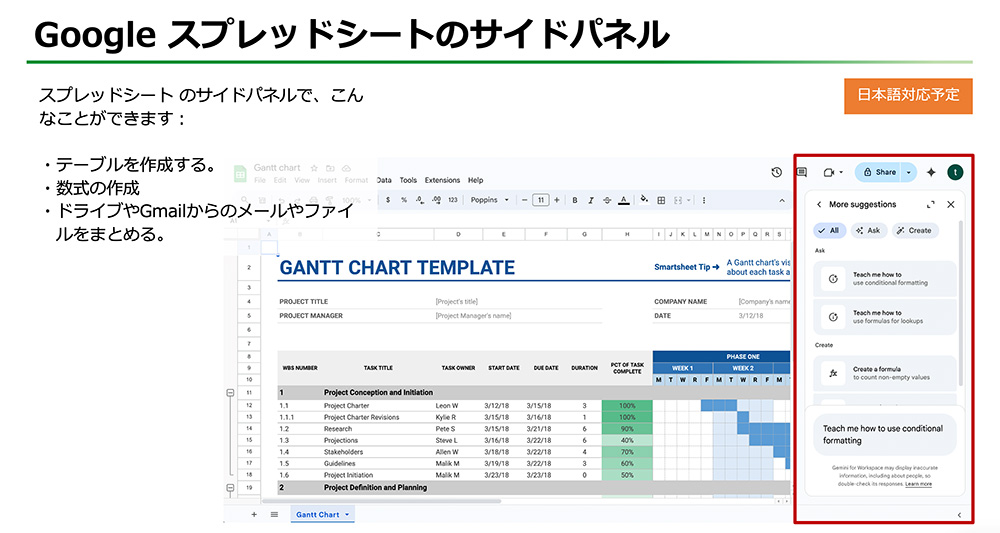Open the Data menu
The image size is (1000, 533).
(384, 180)
